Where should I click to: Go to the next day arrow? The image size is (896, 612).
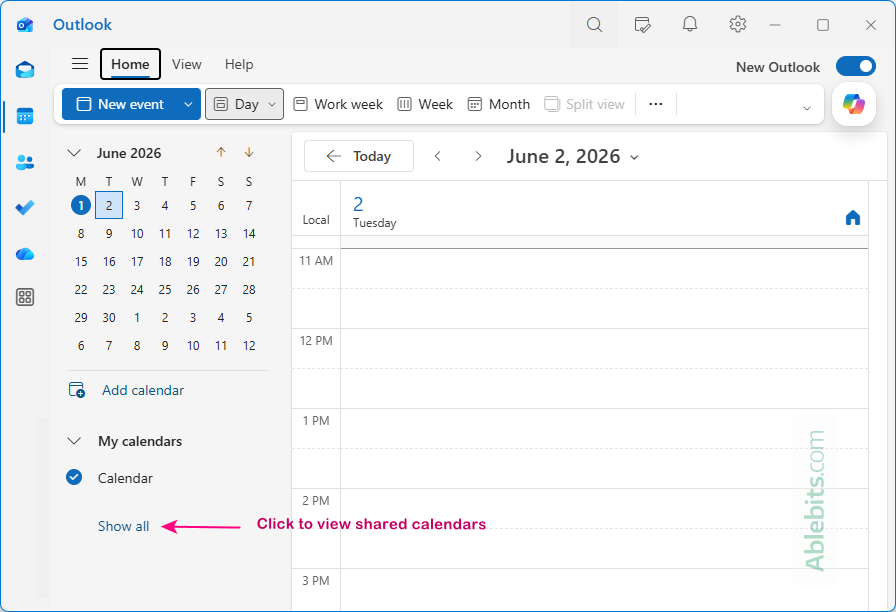pos(478,156)
